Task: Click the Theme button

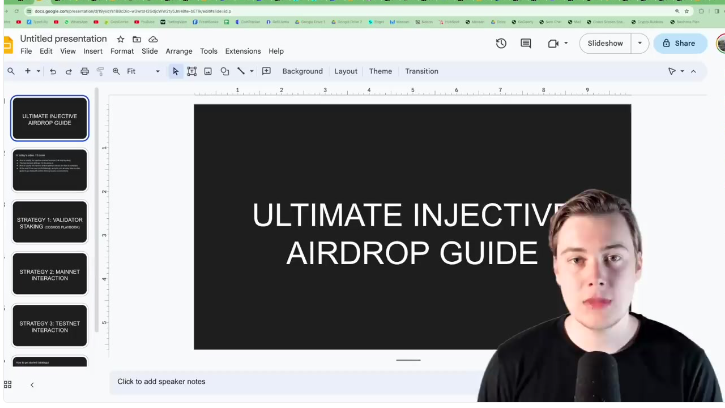Action: 381,71
